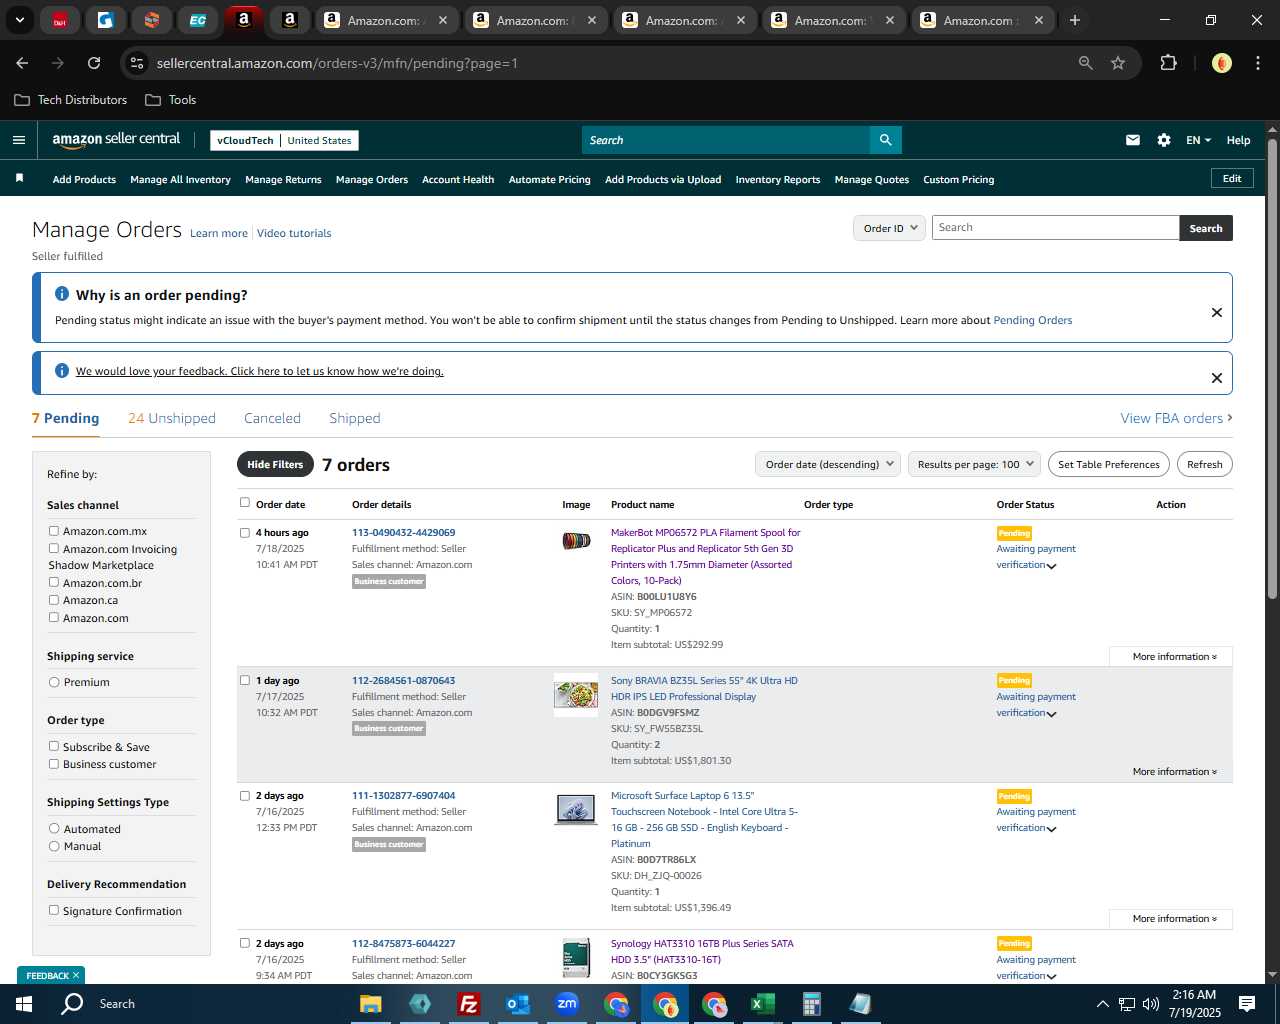Check the Business customer order type filter
1280x1024 pixels.
click(x=54, y=763)
